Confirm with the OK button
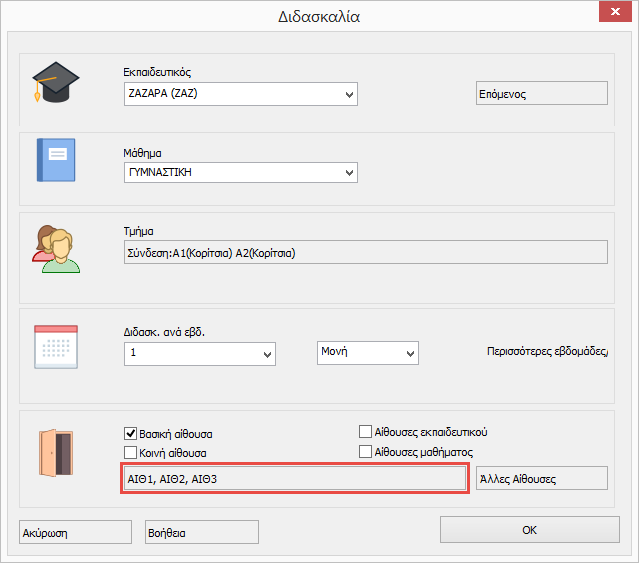 click(529, 529)
